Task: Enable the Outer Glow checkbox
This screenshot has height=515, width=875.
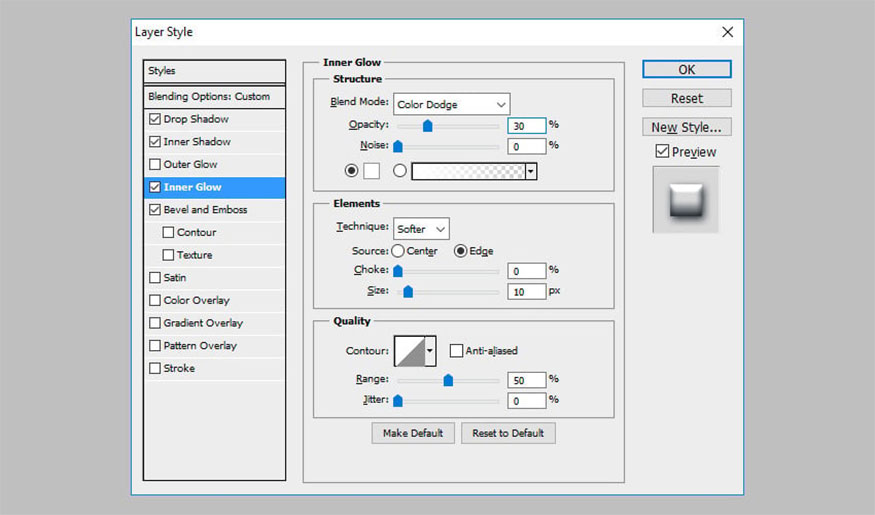Action: pyautogui.click(x=154, y=165)
